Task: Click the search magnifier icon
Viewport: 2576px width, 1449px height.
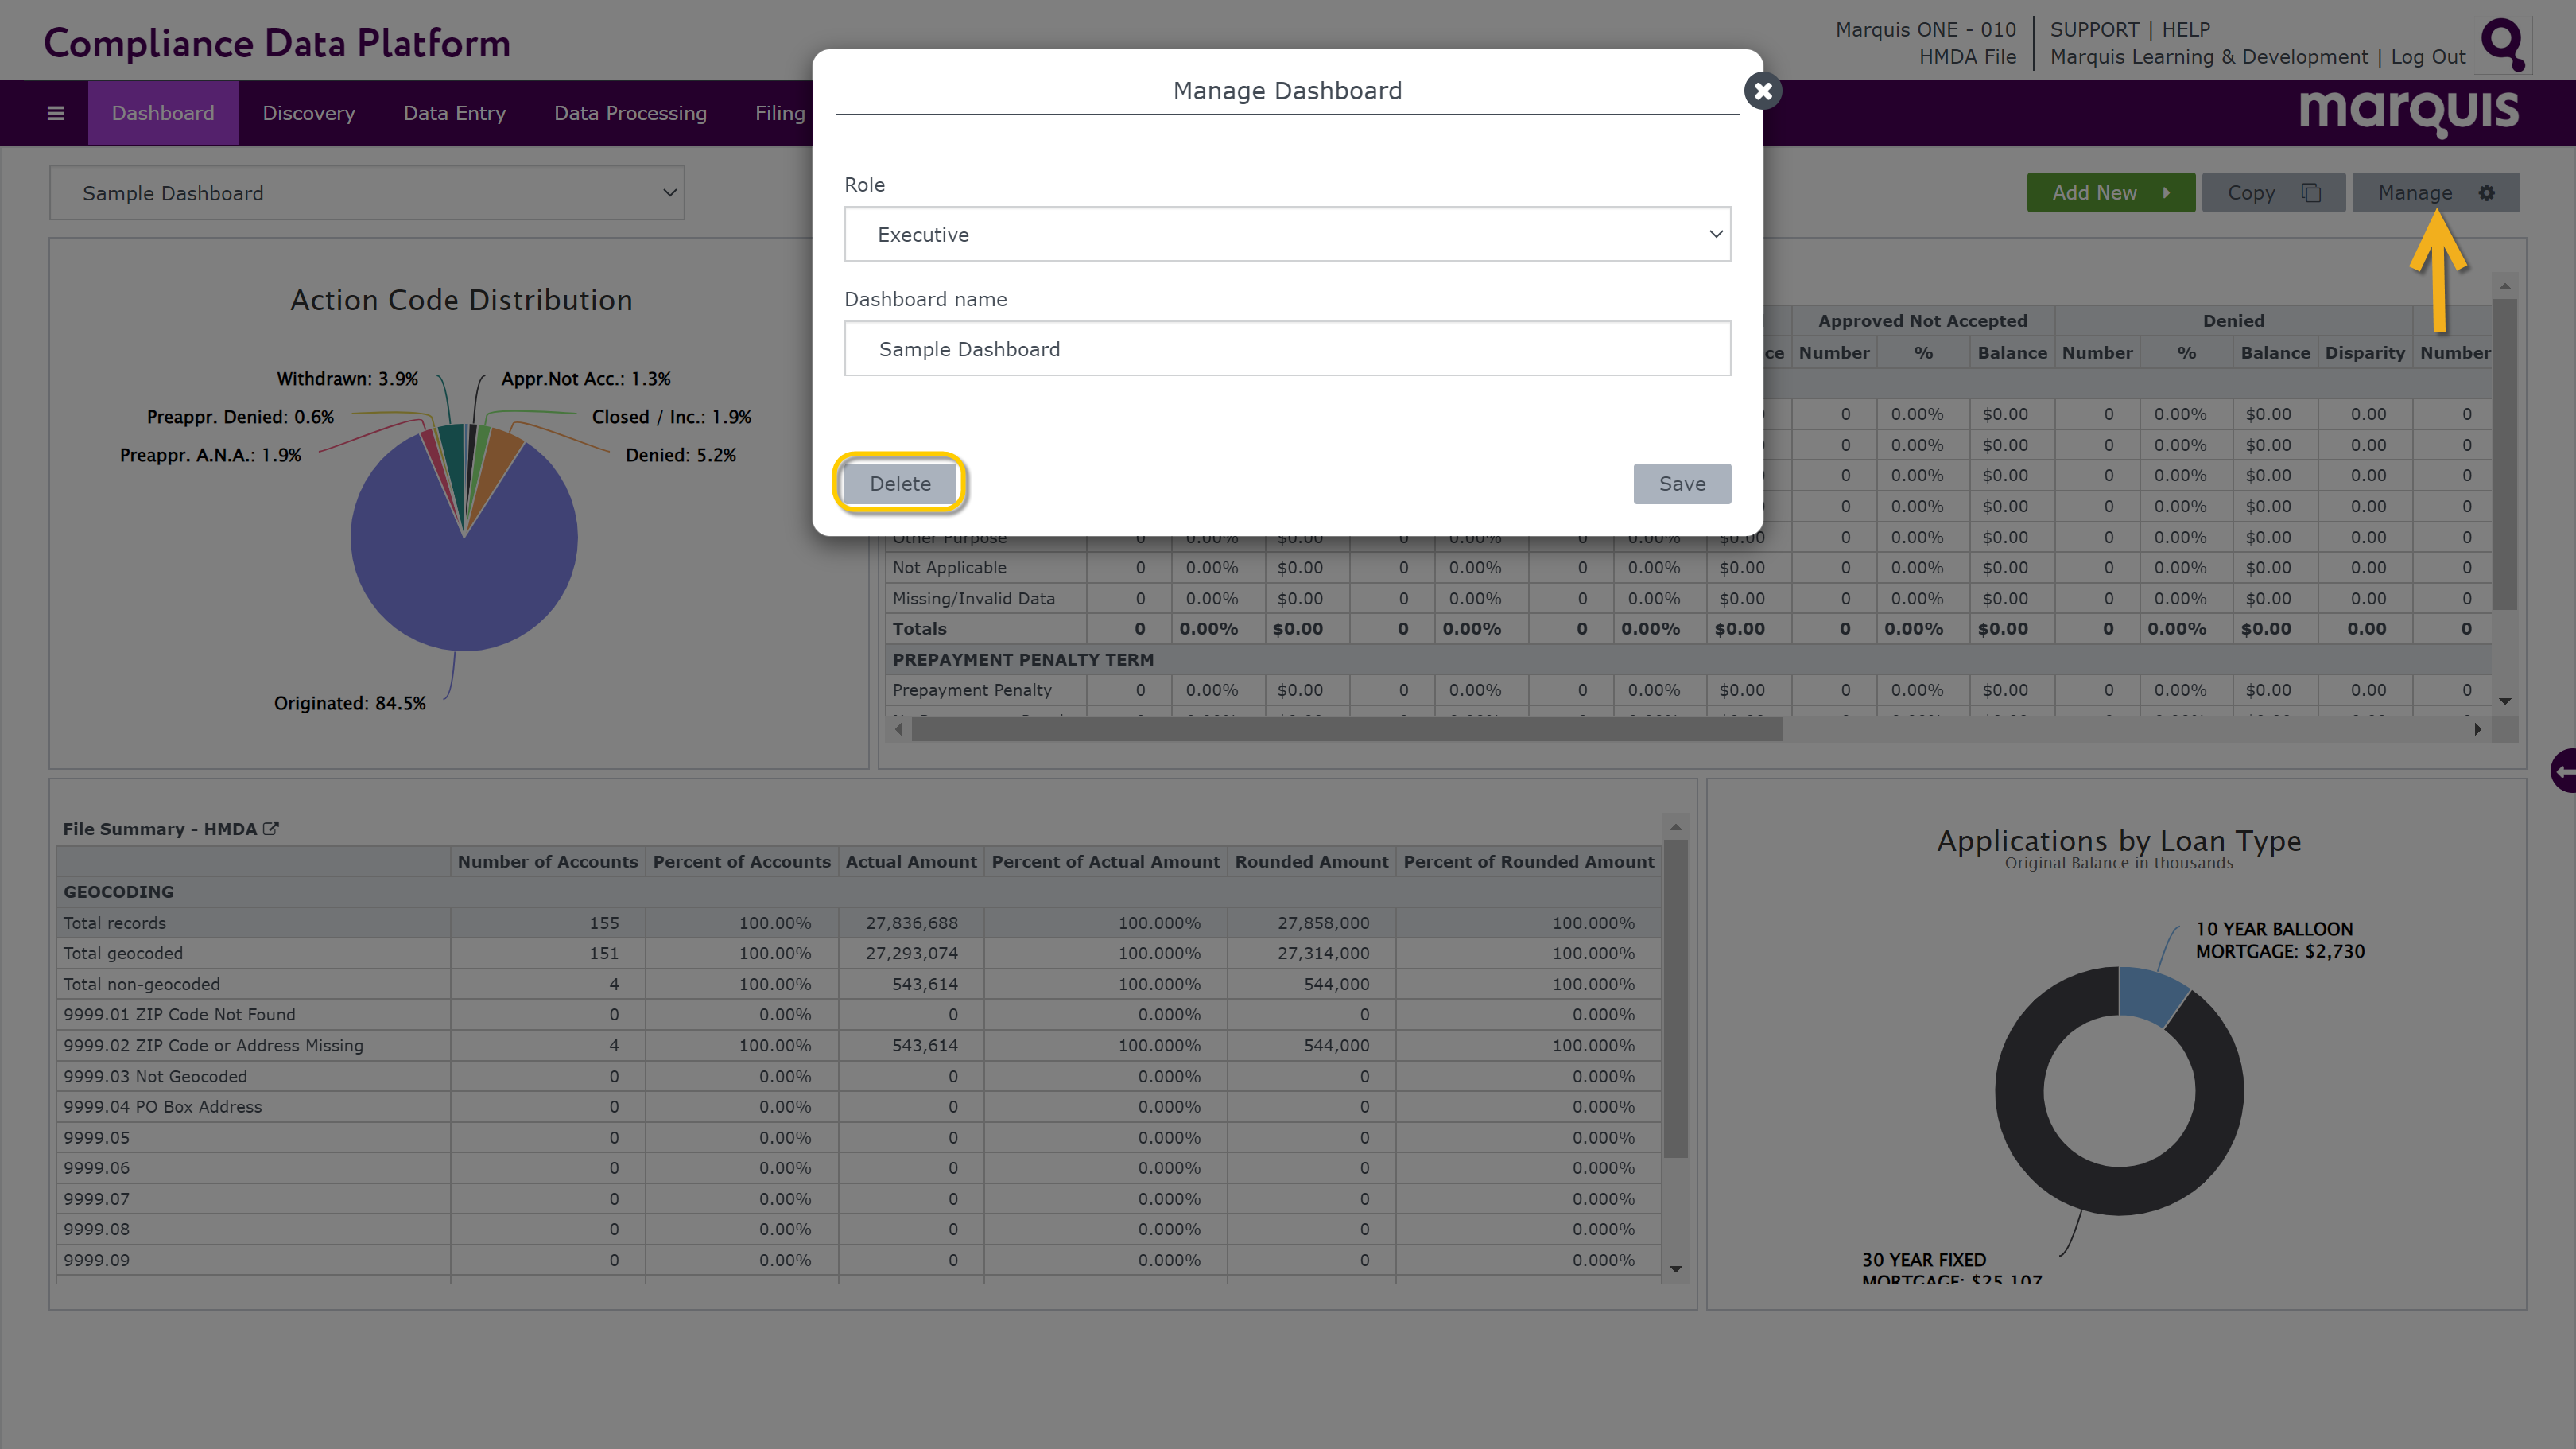Action: click(x=2503, y=44)
